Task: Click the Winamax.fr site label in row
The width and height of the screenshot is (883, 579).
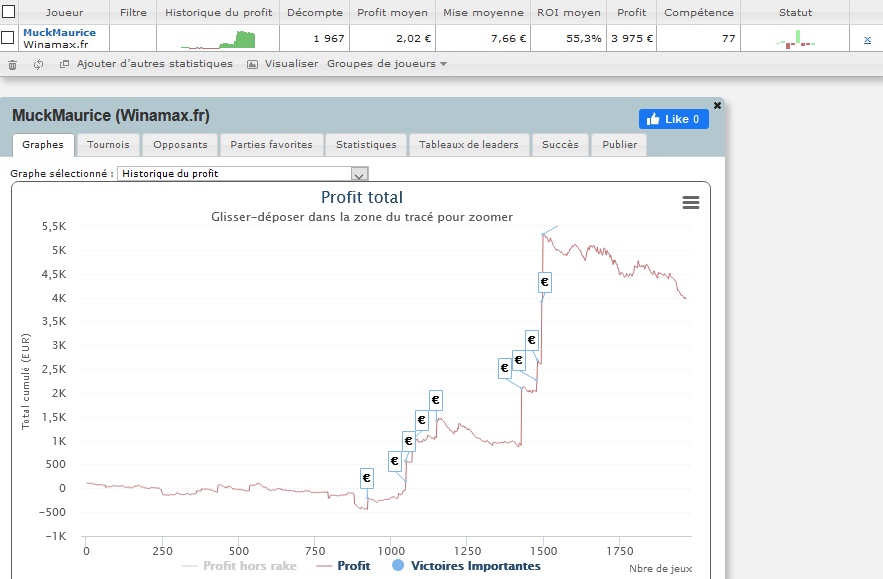Action: (x=55, y=44)
